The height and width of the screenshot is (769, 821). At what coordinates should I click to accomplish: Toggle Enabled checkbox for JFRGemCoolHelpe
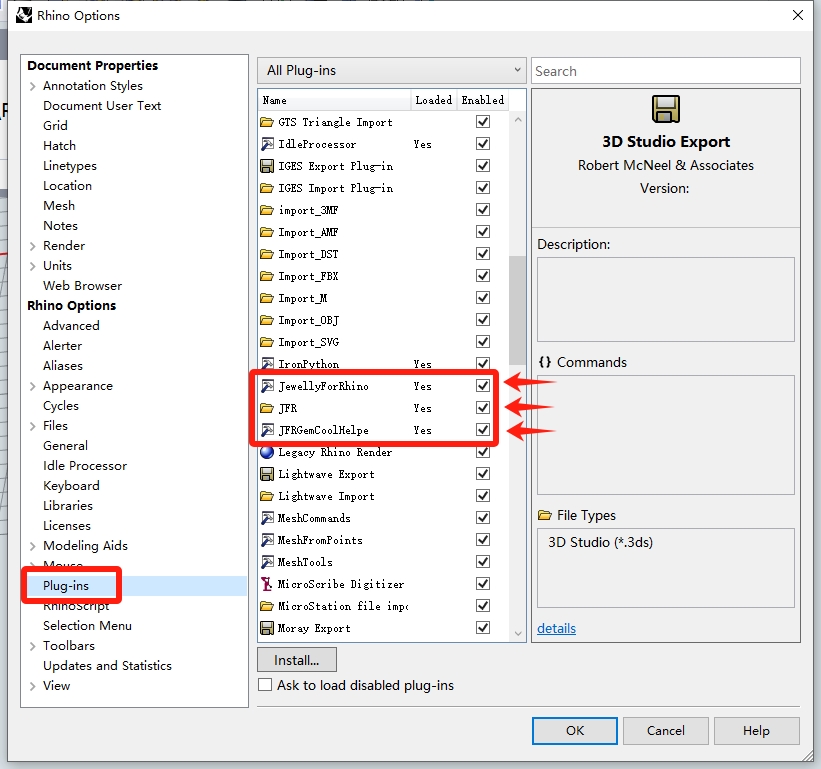[483, 429]
